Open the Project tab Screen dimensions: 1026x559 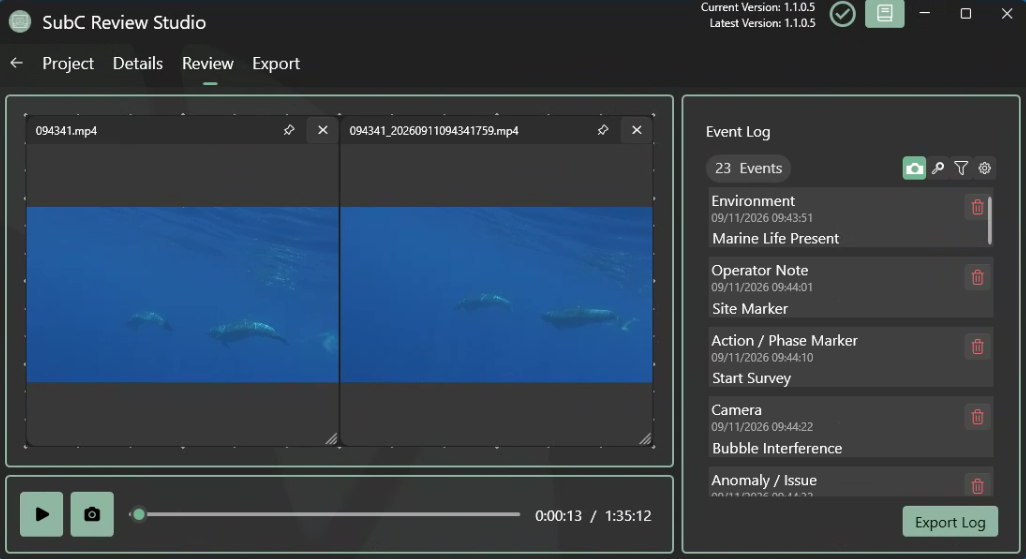tap(68, 63)
